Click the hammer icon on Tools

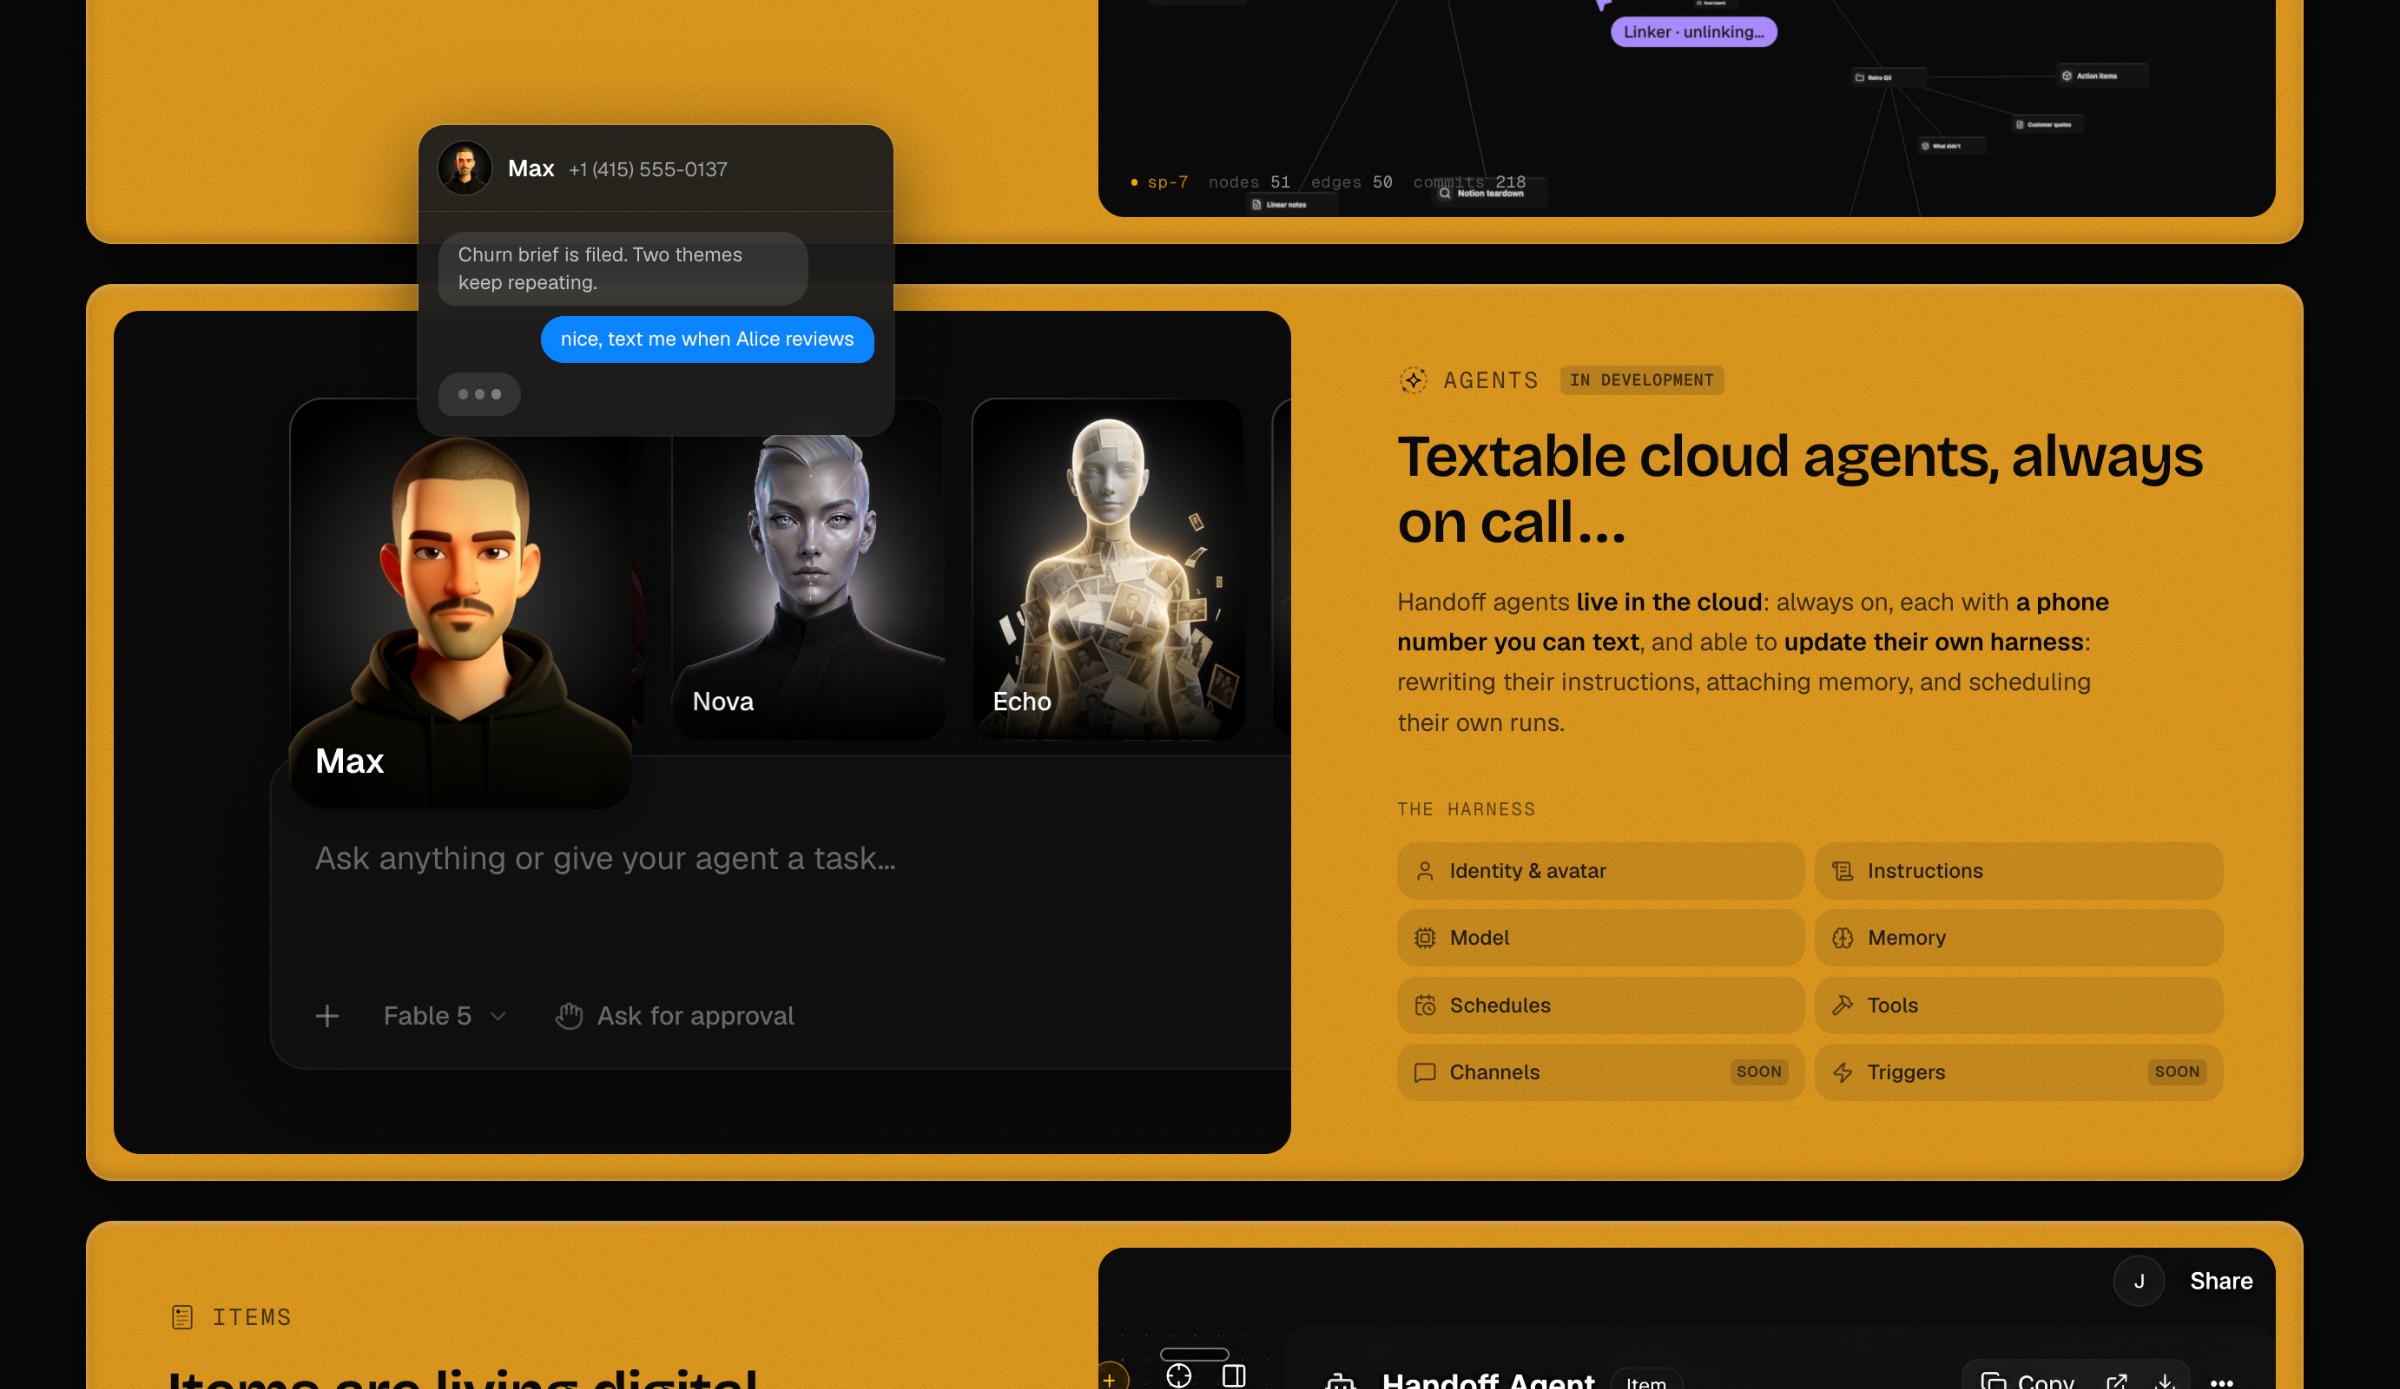coord(1842,1005)
